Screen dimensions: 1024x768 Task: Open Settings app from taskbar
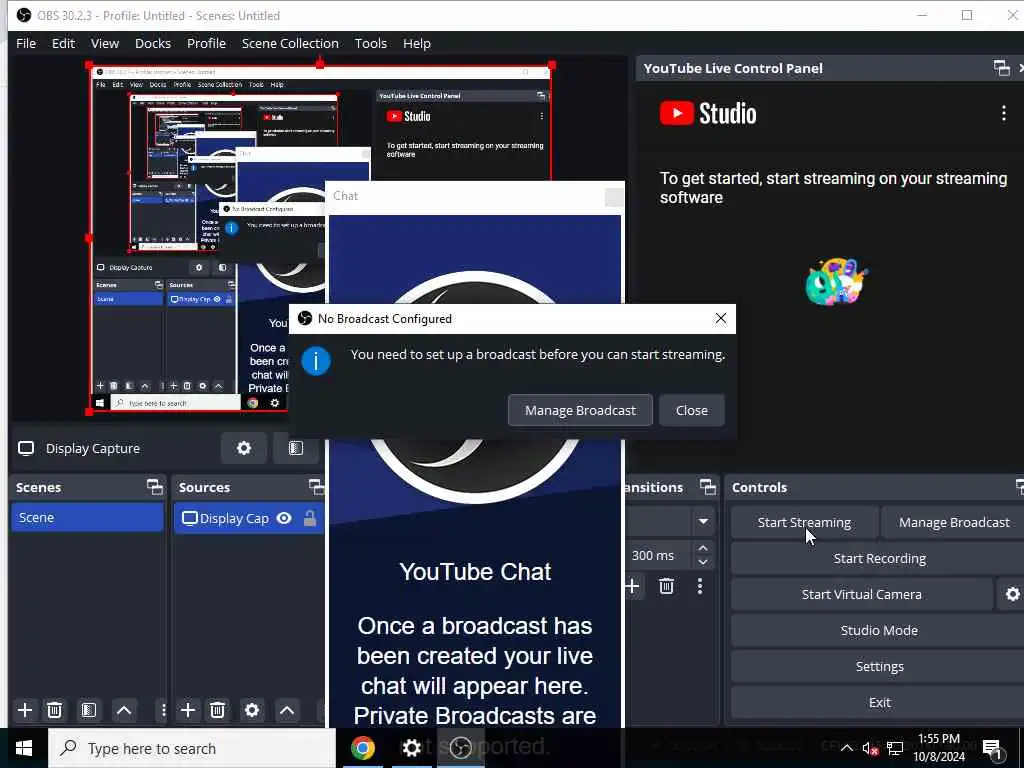(411, 748)
